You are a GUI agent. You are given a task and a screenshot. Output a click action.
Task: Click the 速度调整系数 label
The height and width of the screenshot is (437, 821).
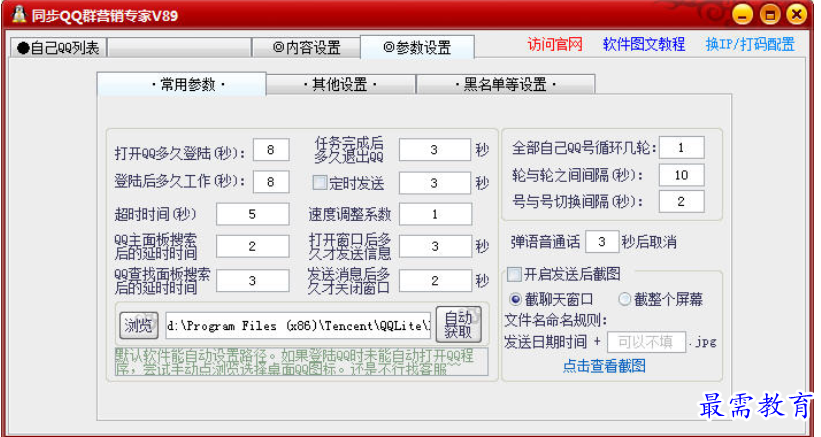[x=350, y=214]
